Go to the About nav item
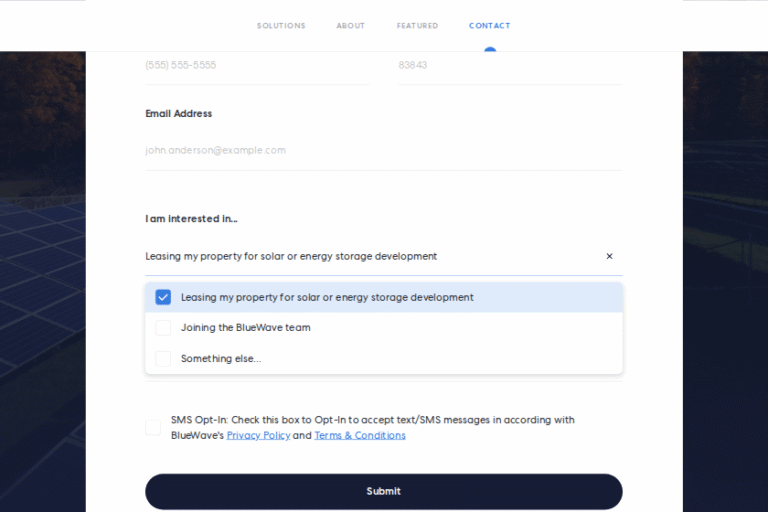Image resolution: width=768 pixels, height=512 pixels. click(351, 26)
